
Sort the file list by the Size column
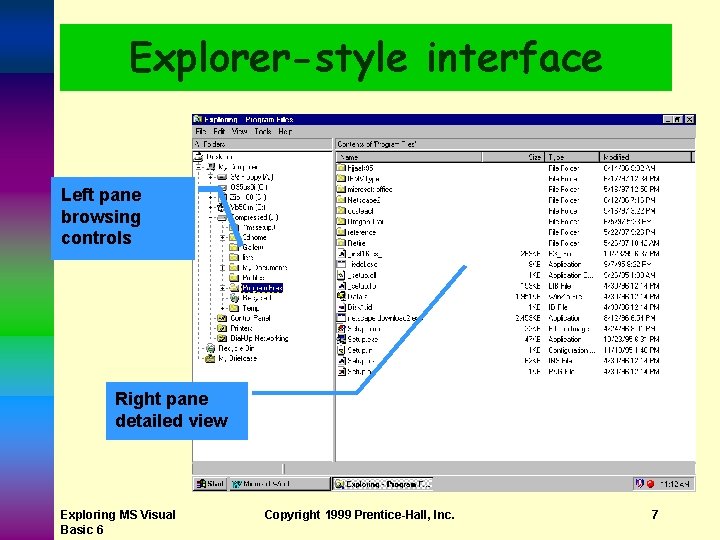coord(513,157)
